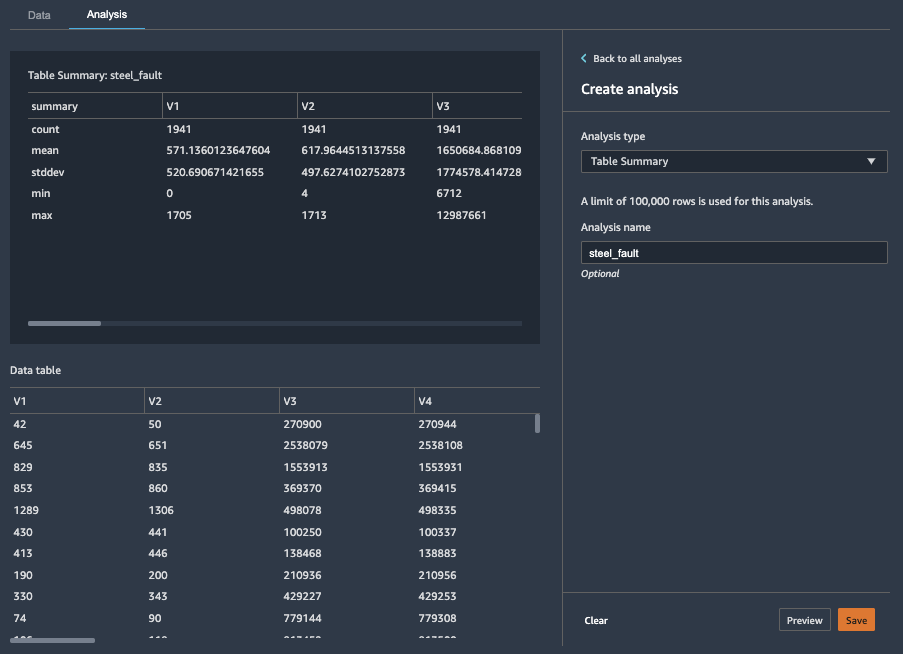The height and width of the screenshot is (654, 903).
Task: Click the data table horizontal scrollbar
Action: click(52, 640)
